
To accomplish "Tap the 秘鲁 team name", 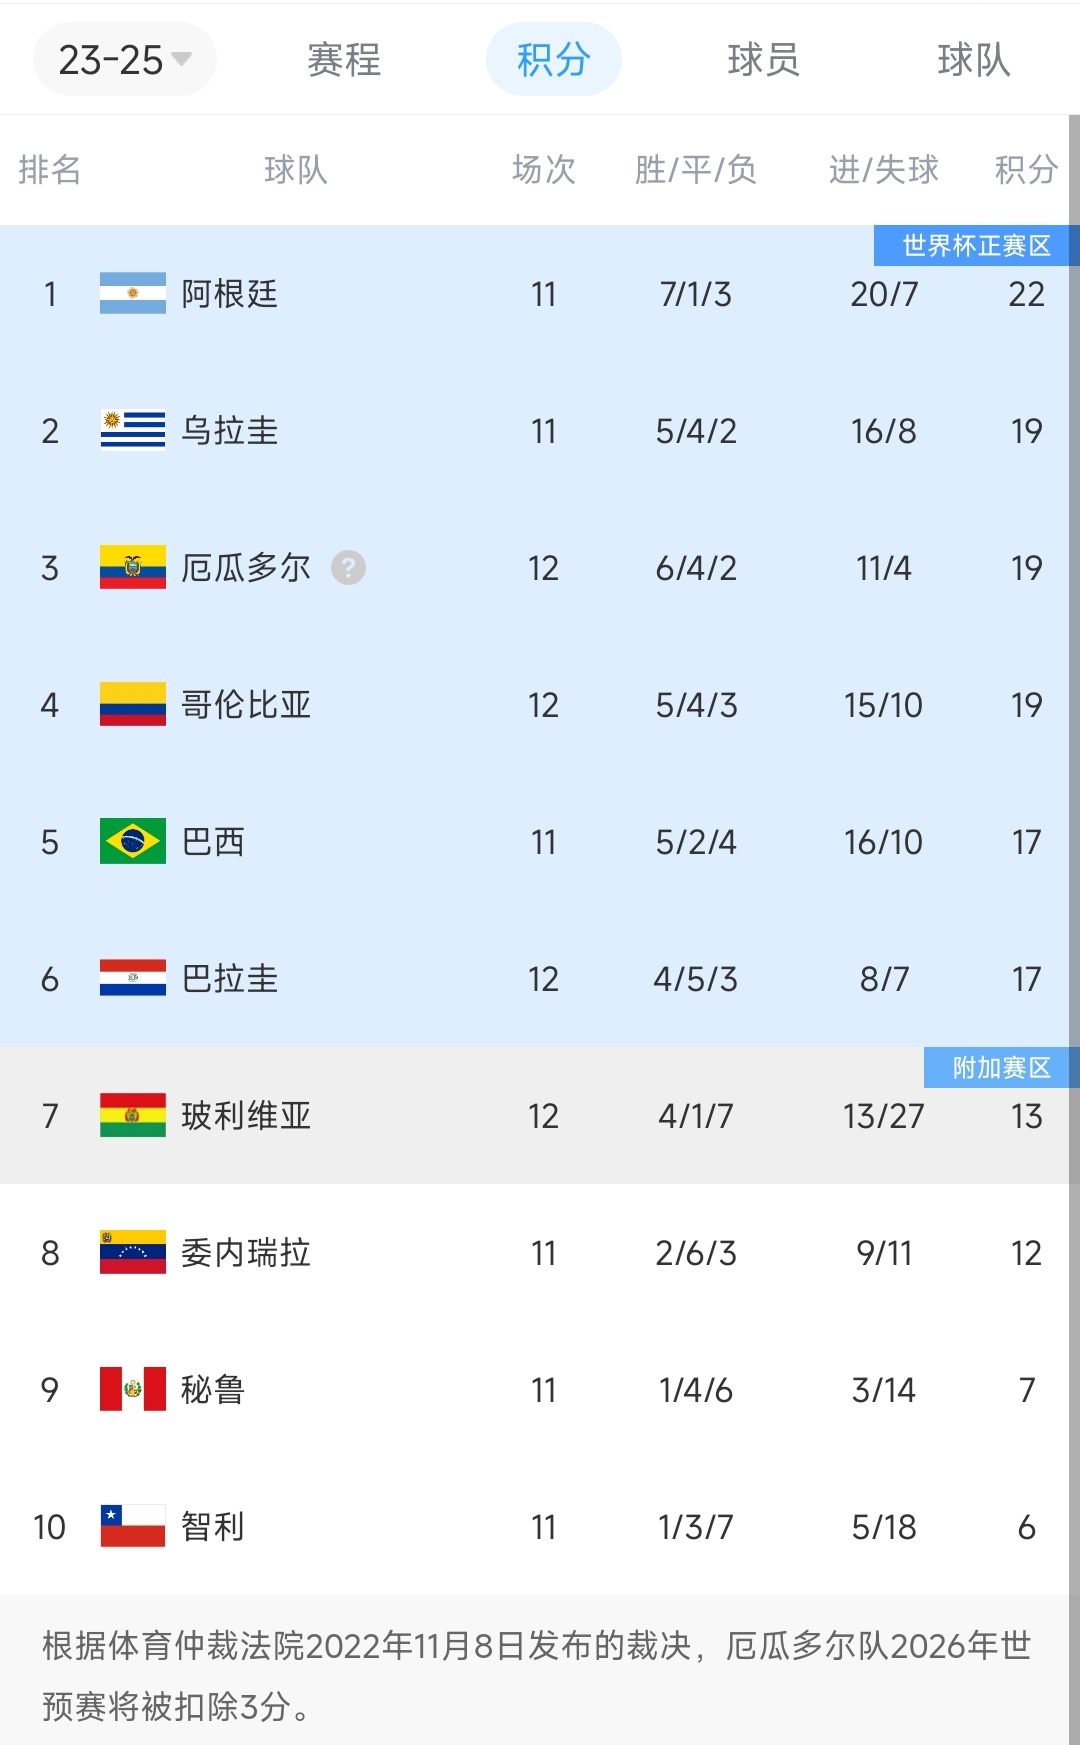I will [213, 1390].
